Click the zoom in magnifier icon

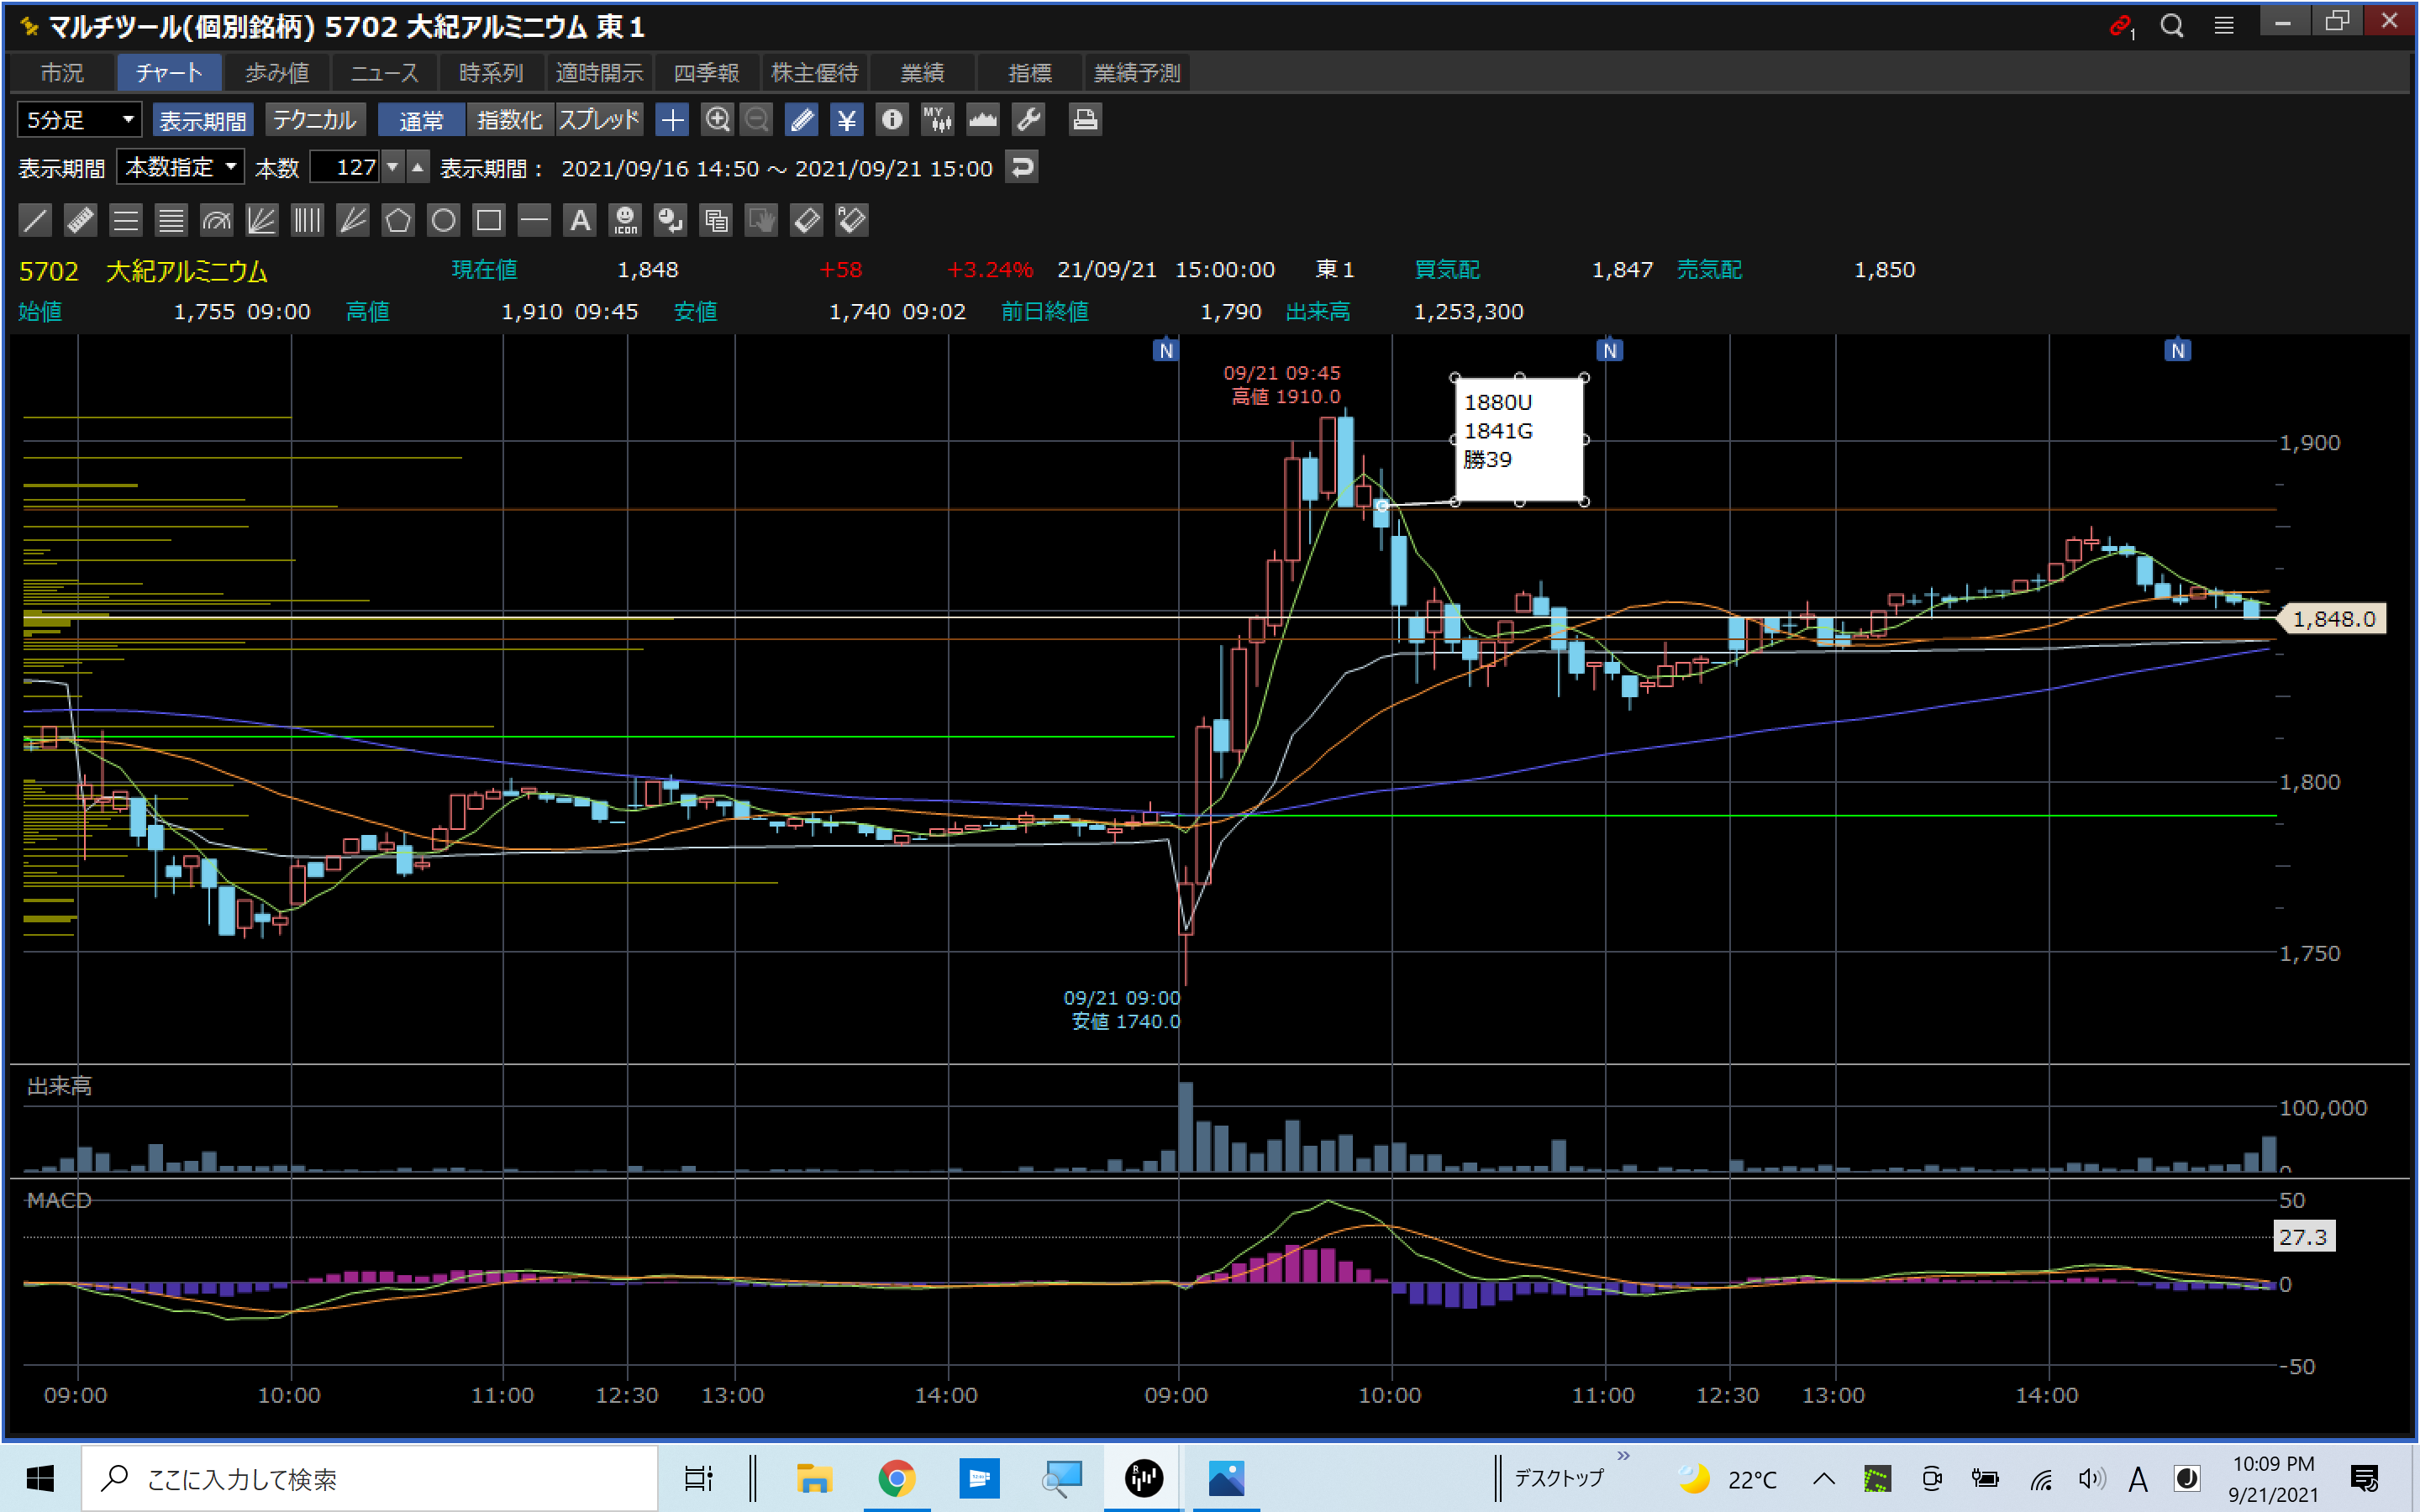tap(717, 120)
